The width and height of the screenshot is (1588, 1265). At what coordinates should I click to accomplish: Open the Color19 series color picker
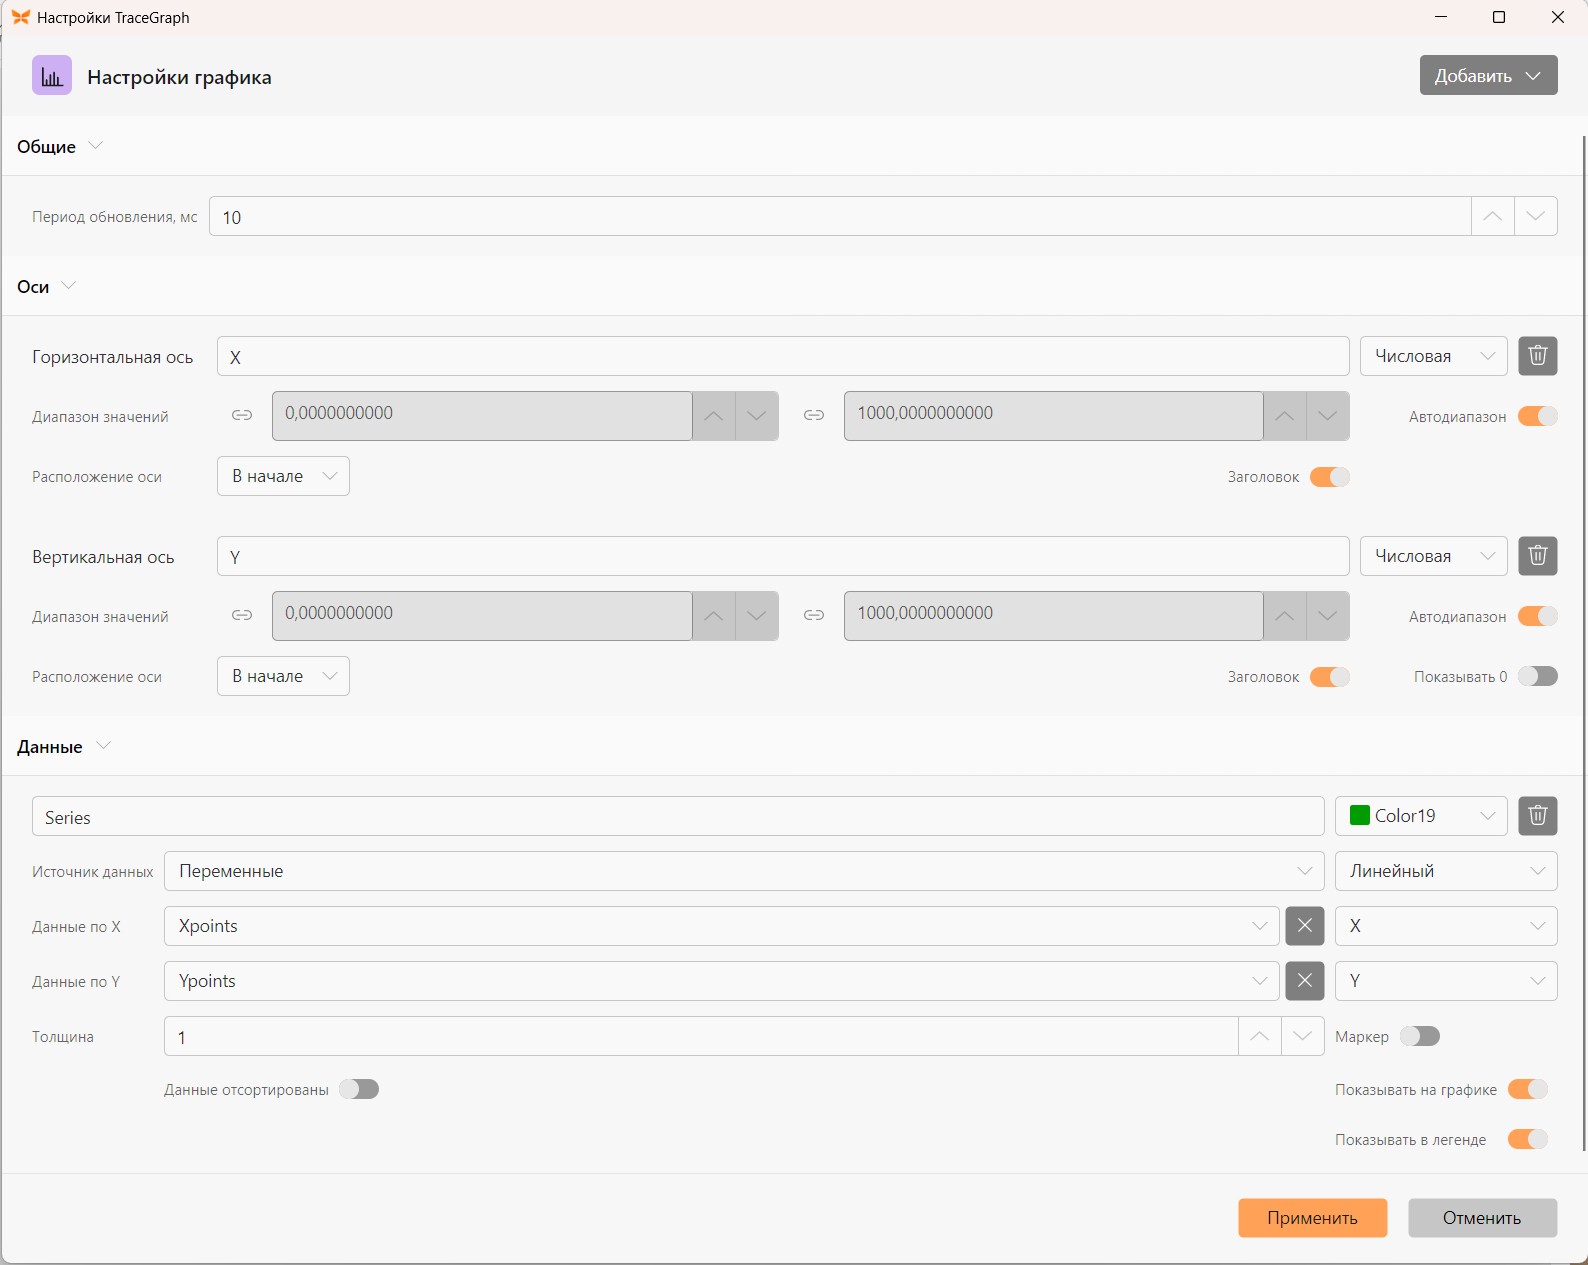(x=1421, y=816)
